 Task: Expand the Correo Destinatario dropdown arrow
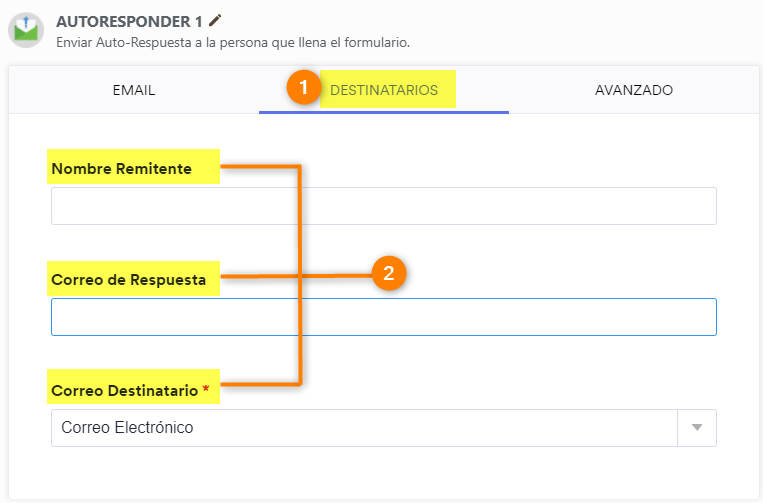pos(697,428)
